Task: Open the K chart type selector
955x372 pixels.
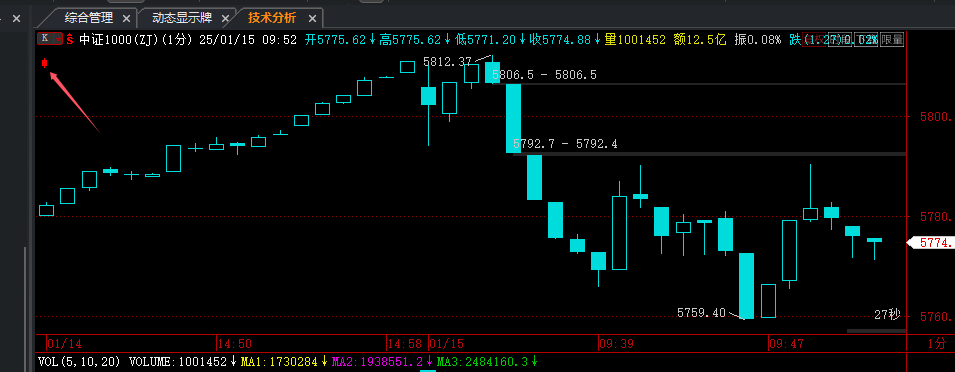Action: click(46, 39)
